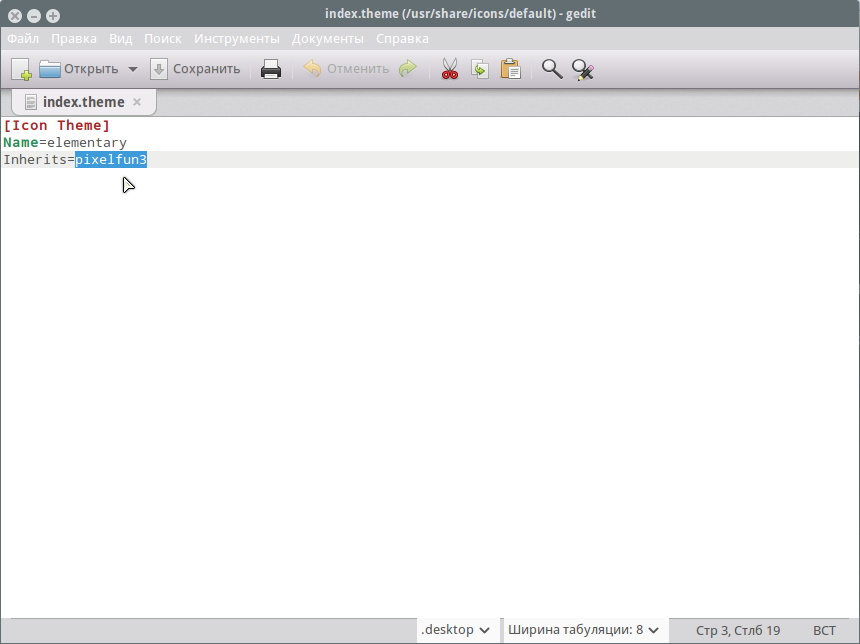The width and height of the screenshot is (860, 644).
Task: Click the document icon on index.theme tab
Action: pyautogui.click(x=31, y=102)
